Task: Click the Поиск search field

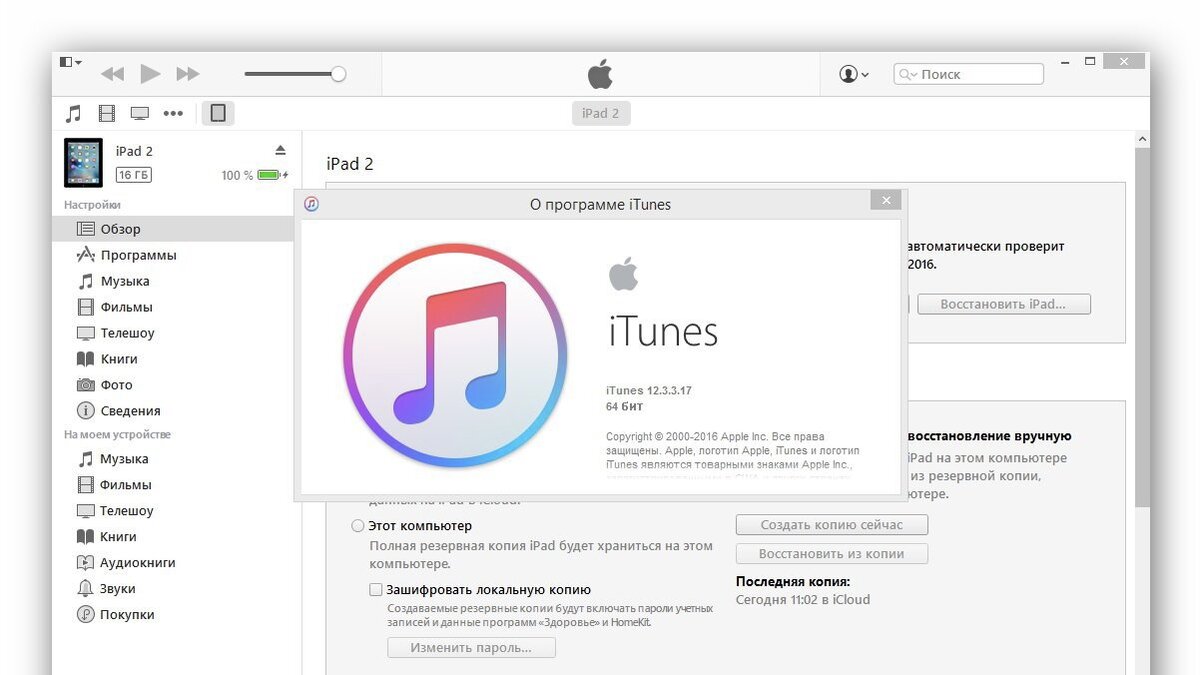Action: coord(968,74)
